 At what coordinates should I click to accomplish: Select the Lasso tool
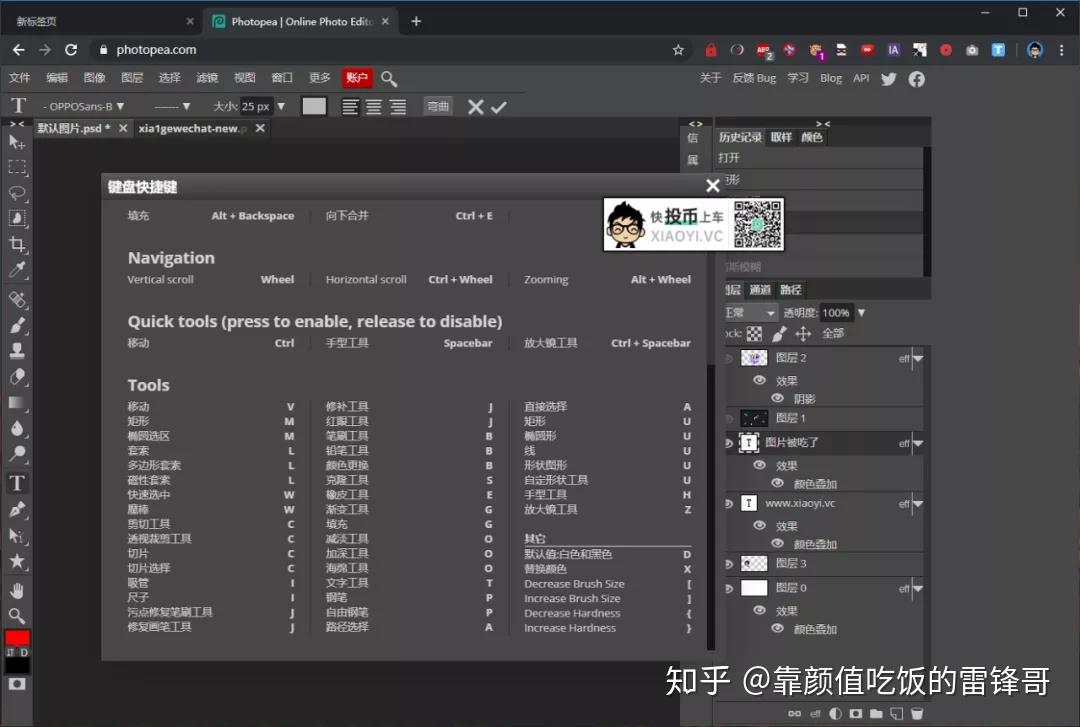point(17,193)
